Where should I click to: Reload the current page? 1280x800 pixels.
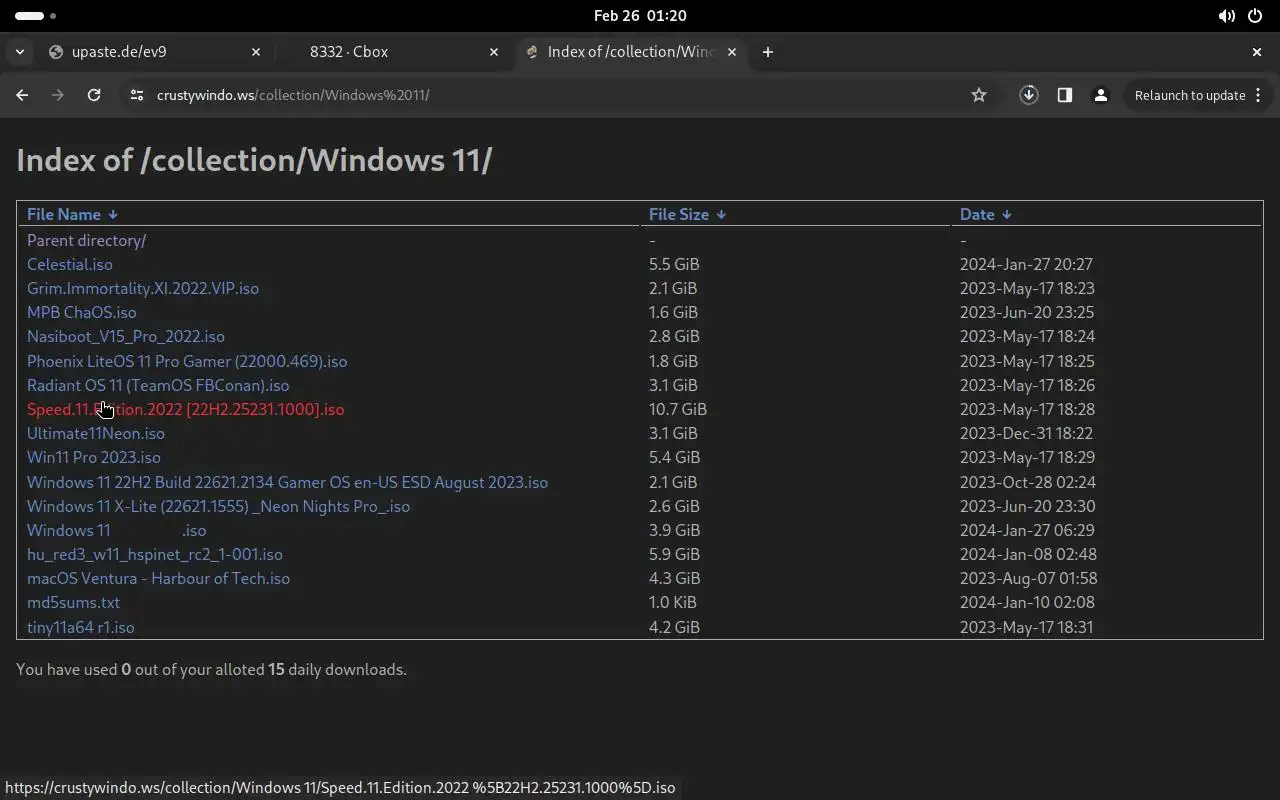click(x=94, y=95)
